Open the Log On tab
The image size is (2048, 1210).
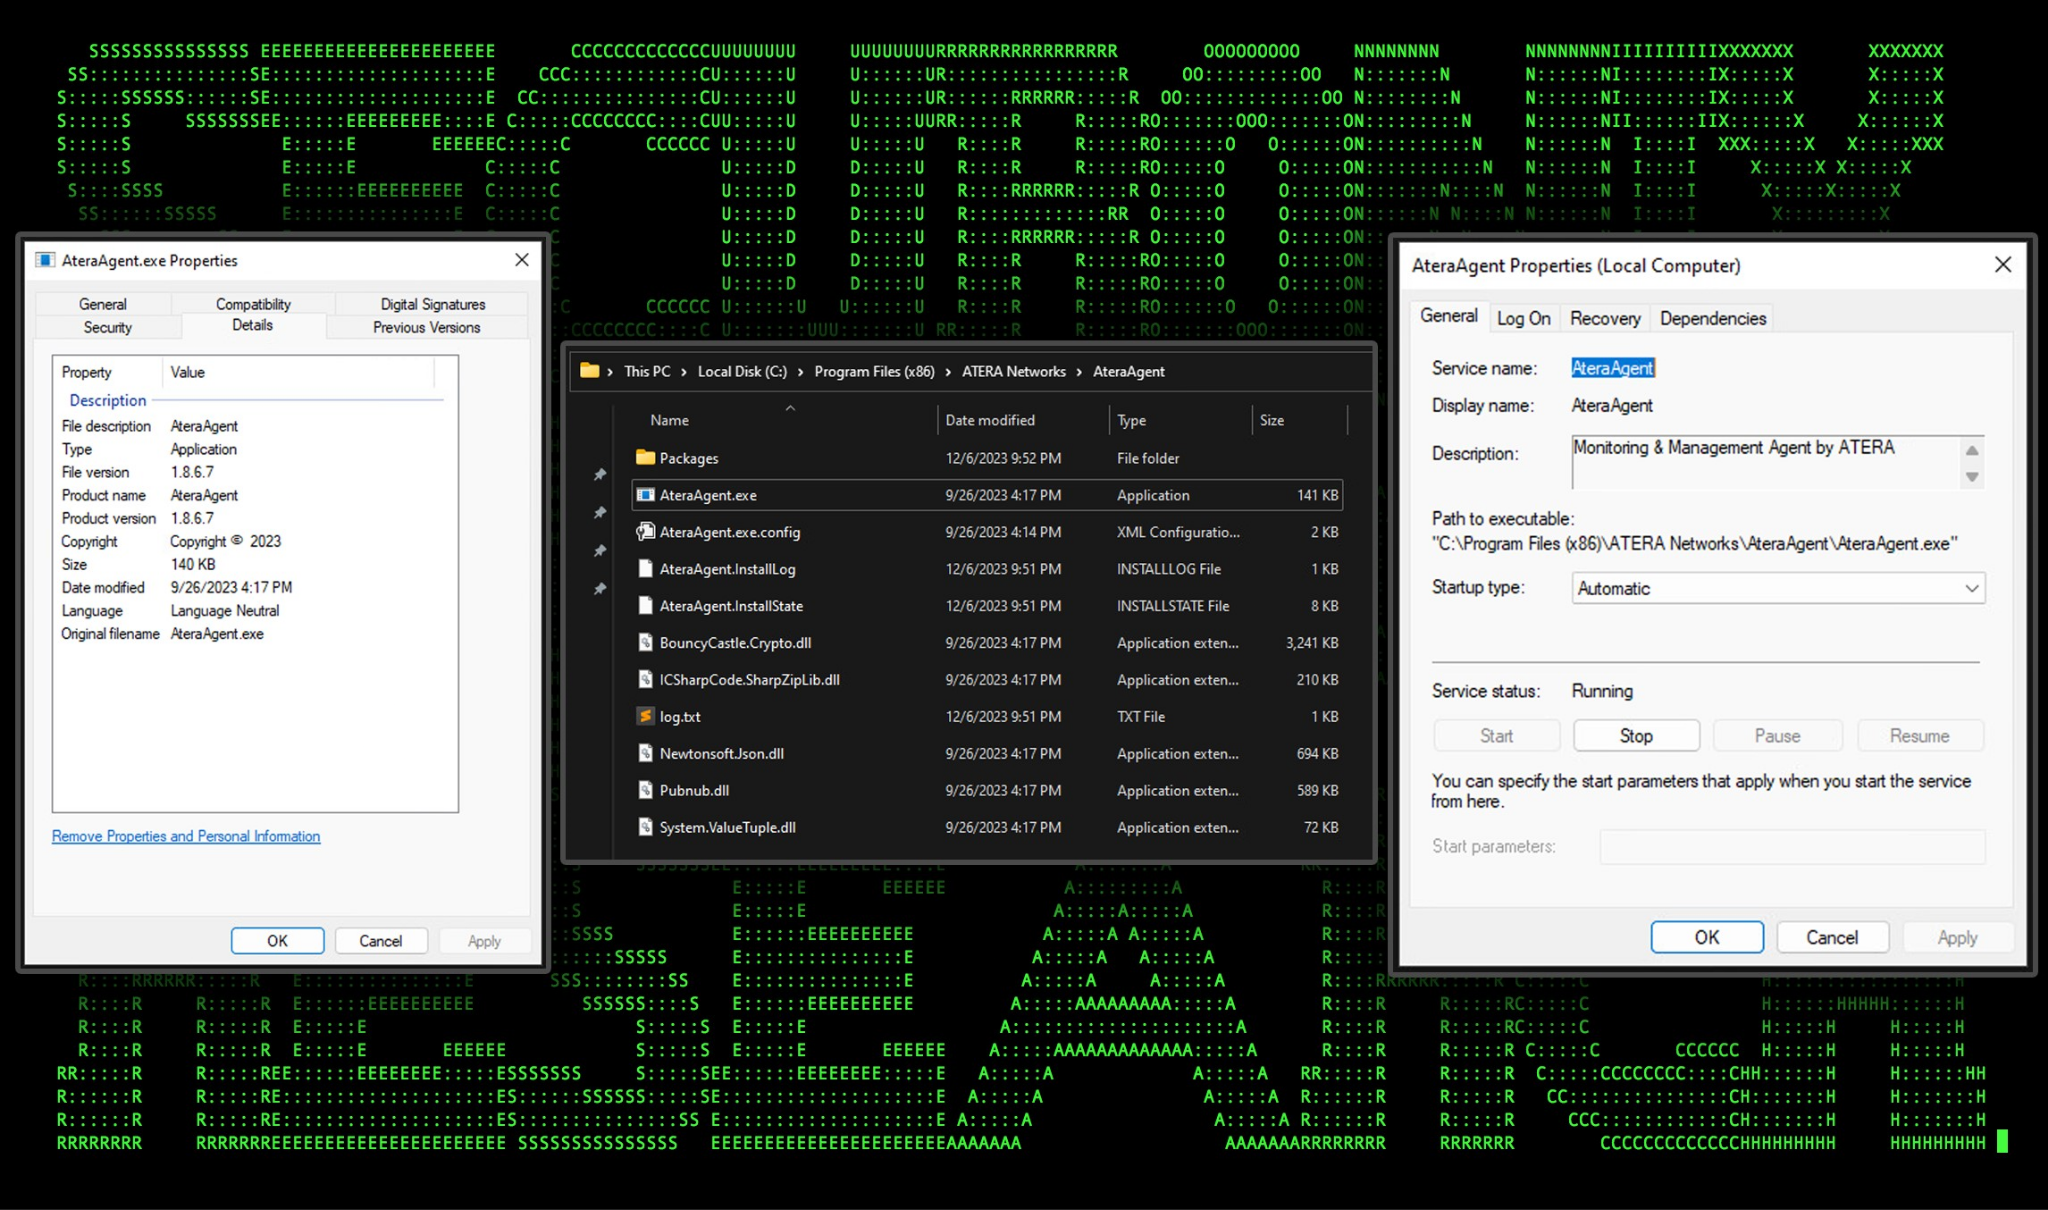pyautogui.click(x=1523, y=318)
